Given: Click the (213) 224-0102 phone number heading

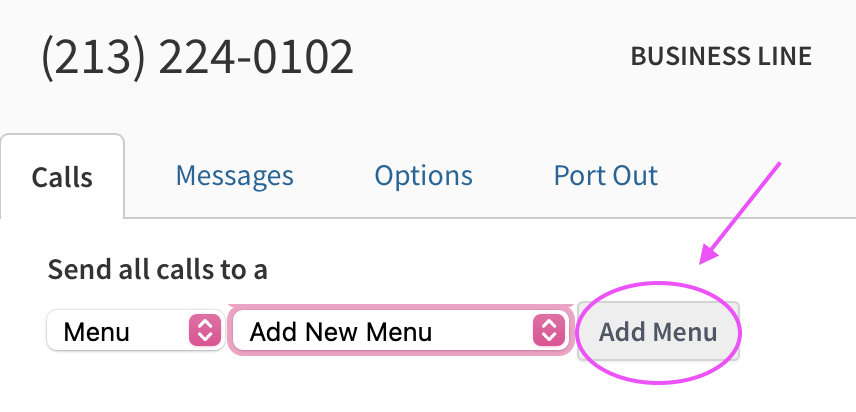Looking at the screenshot, I should click(x=197, y=58).
